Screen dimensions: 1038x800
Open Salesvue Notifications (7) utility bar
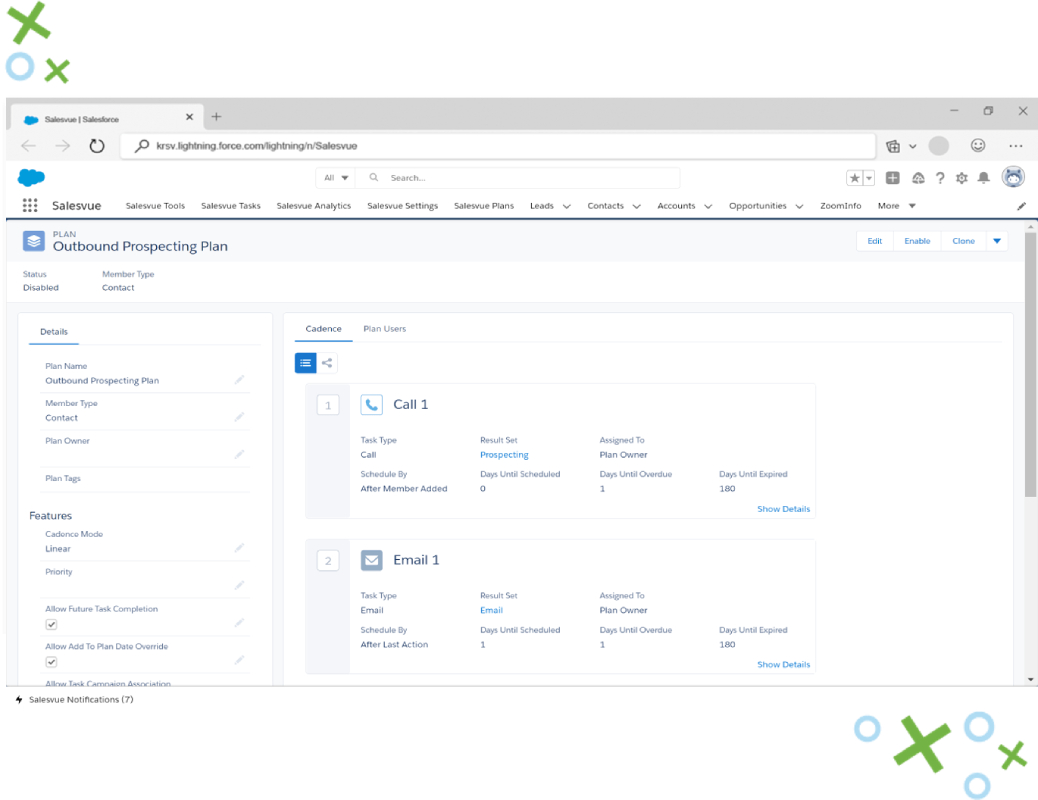coord(75,699)
